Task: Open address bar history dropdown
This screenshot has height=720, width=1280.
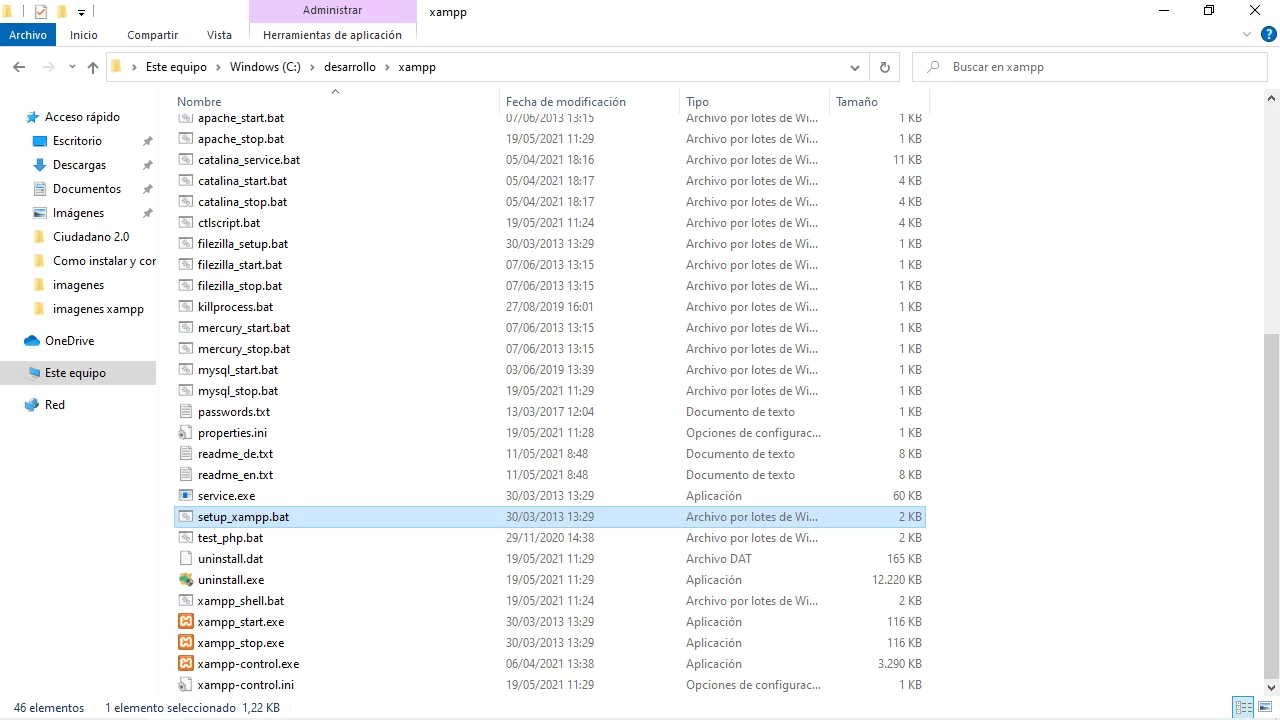Action: click(855, 67)
